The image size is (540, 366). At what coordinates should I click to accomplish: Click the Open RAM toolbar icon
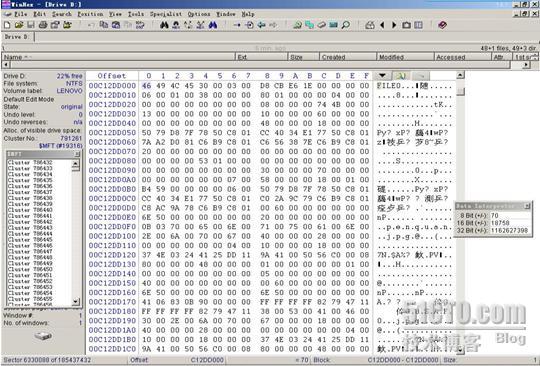(333, 25)
